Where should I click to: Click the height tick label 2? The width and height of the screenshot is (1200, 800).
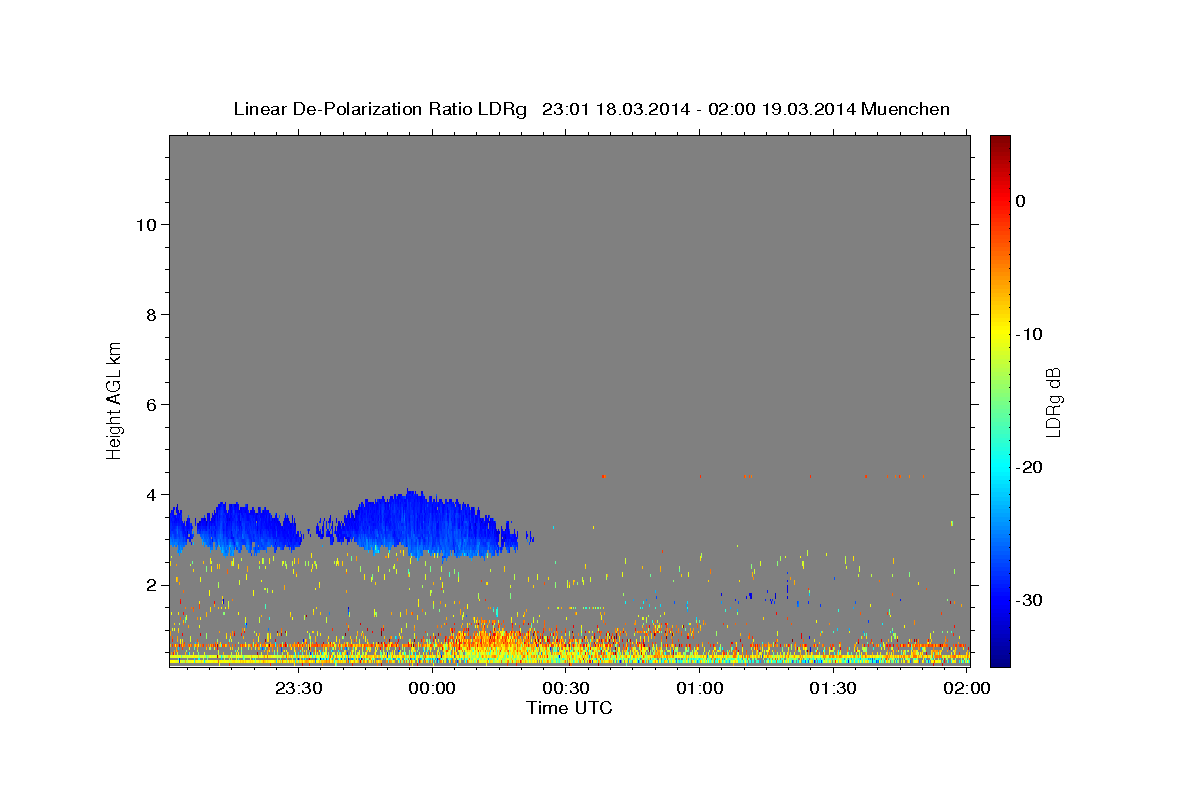pyautogui.click(x=152, y=584)
